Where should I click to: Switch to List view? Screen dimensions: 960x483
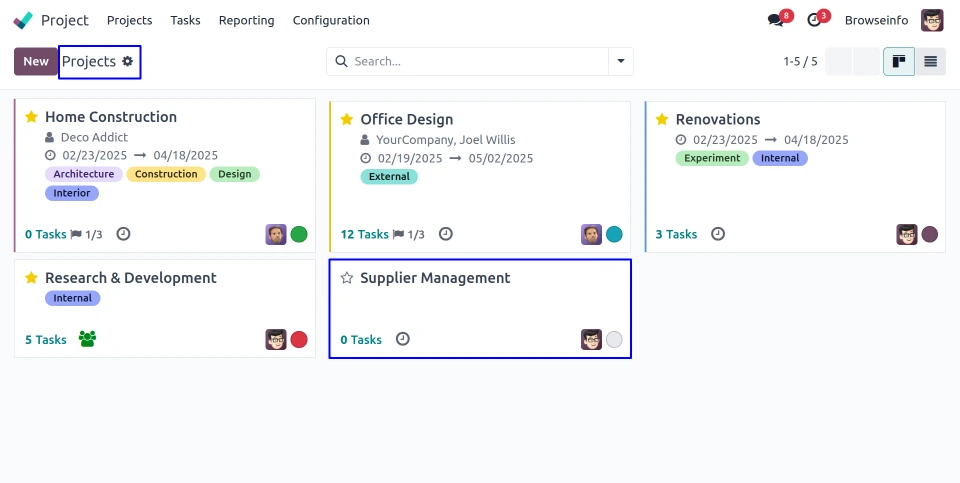pyautogui.click(x=930, y=62)
